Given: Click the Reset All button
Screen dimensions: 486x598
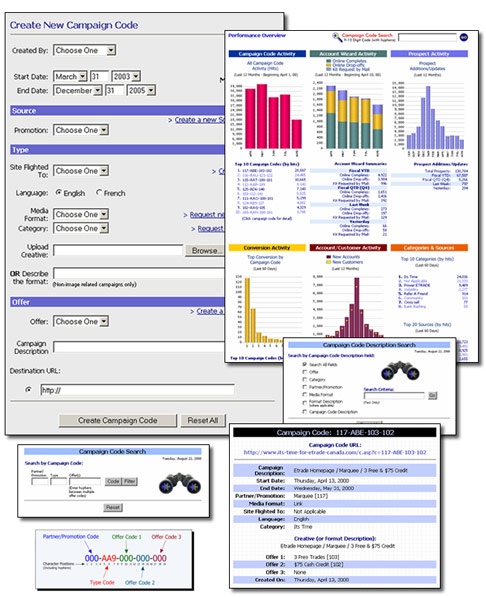Looking at the screenshot, I should 203,420.
